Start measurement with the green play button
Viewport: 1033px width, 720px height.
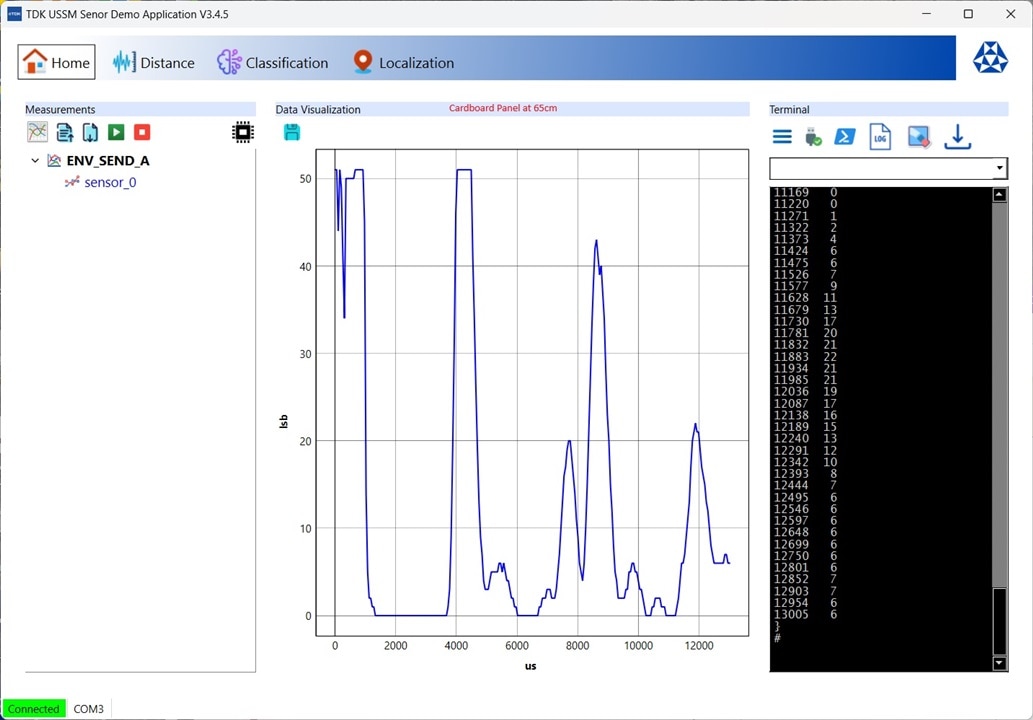tap(116, 132)
